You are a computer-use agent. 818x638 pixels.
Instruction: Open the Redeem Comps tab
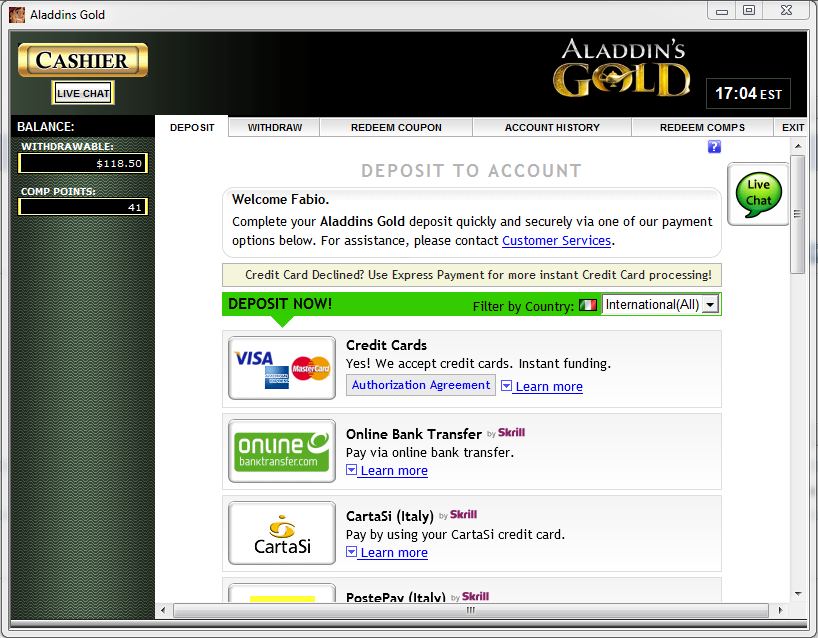[x=702, y=127]
